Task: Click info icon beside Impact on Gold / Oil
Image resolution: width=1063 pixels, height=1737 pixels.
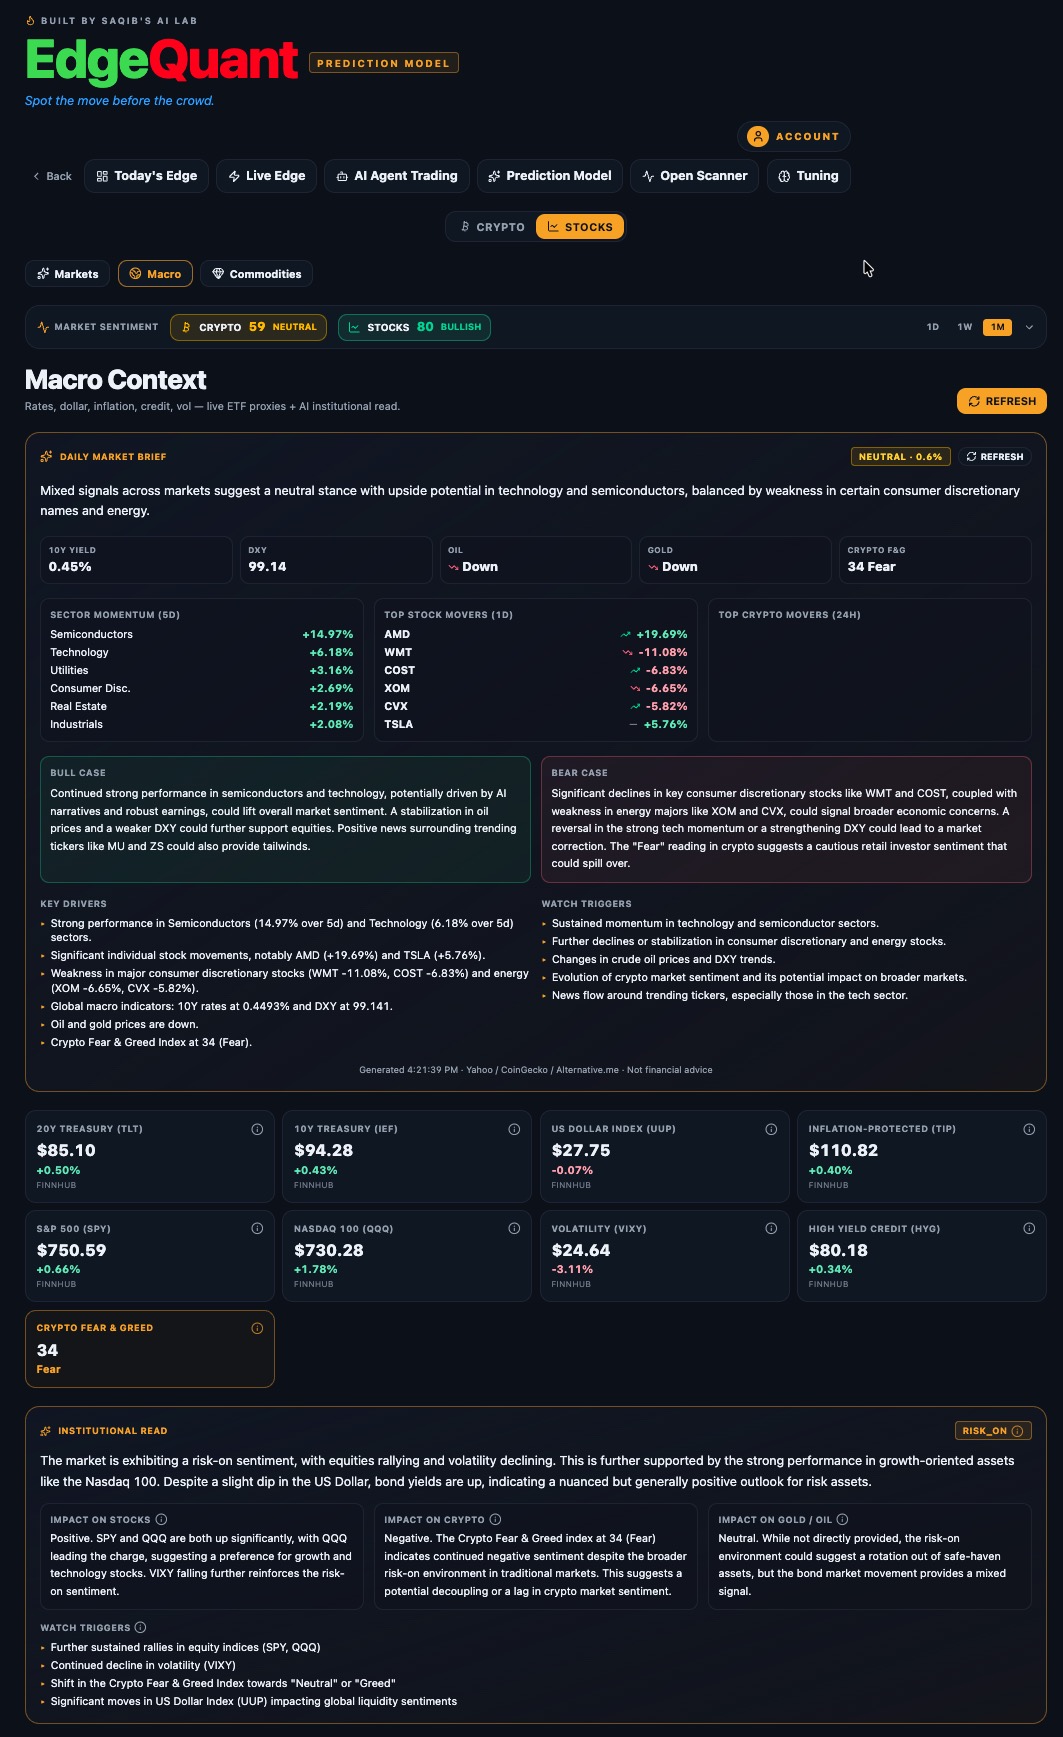Action: [x=842, y=1519]
